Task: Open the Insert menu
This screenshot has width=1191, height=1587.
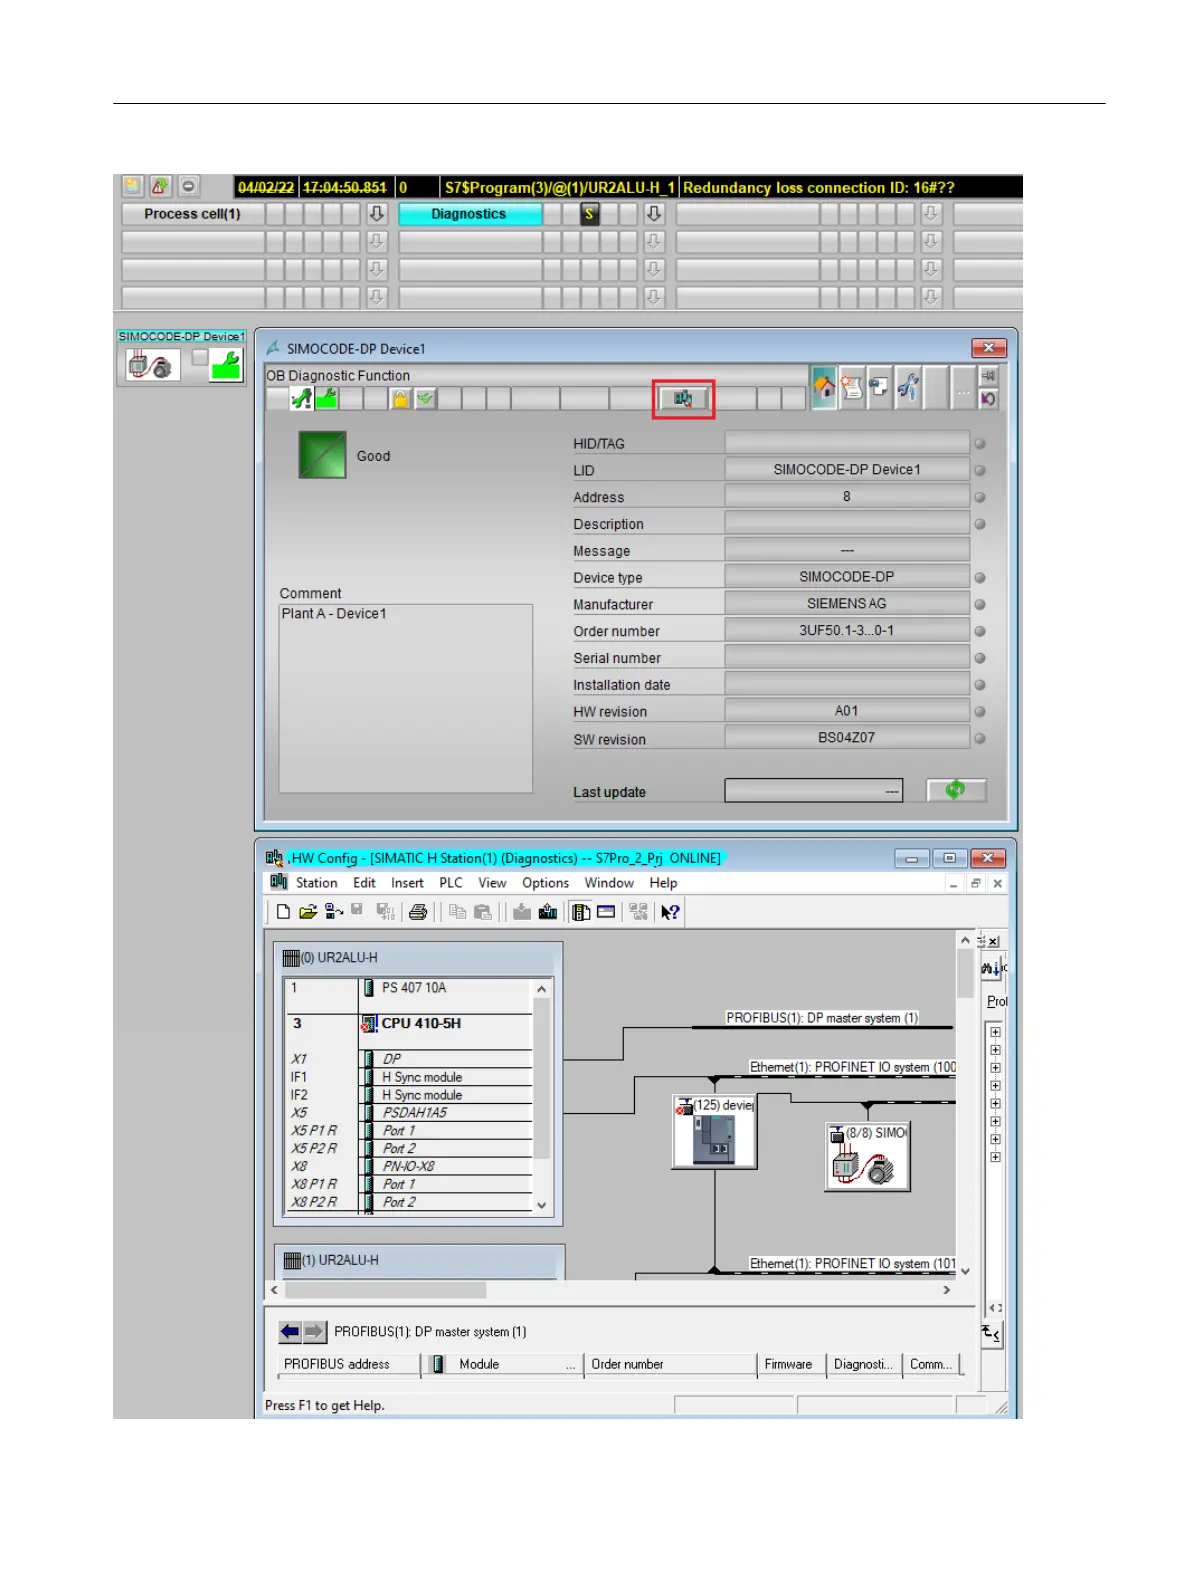Action: 407,883
